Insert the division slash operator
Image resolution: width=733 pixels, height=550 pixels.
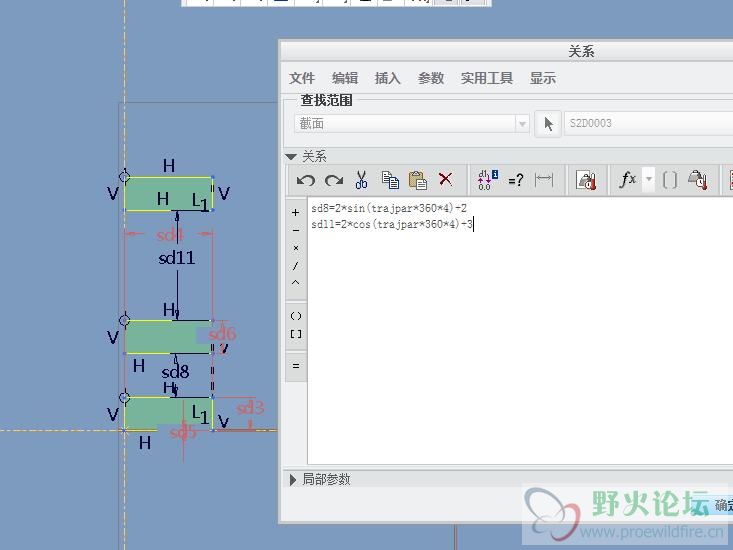(295, 265)
